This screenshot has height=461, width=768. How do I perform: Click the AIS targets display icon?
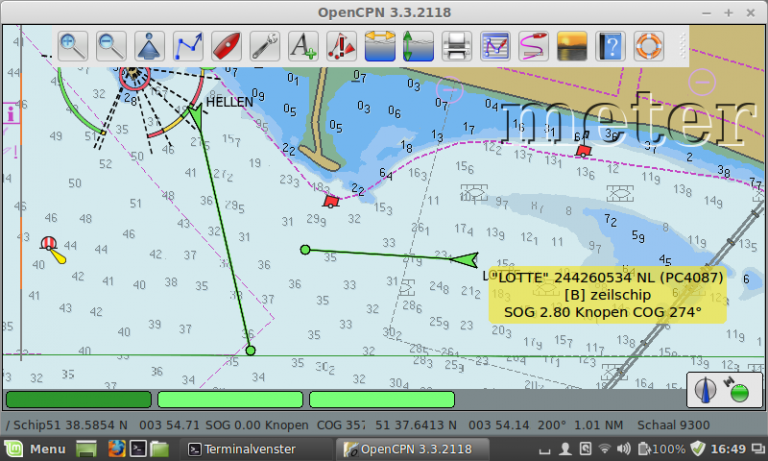click(x=341, y=46)
